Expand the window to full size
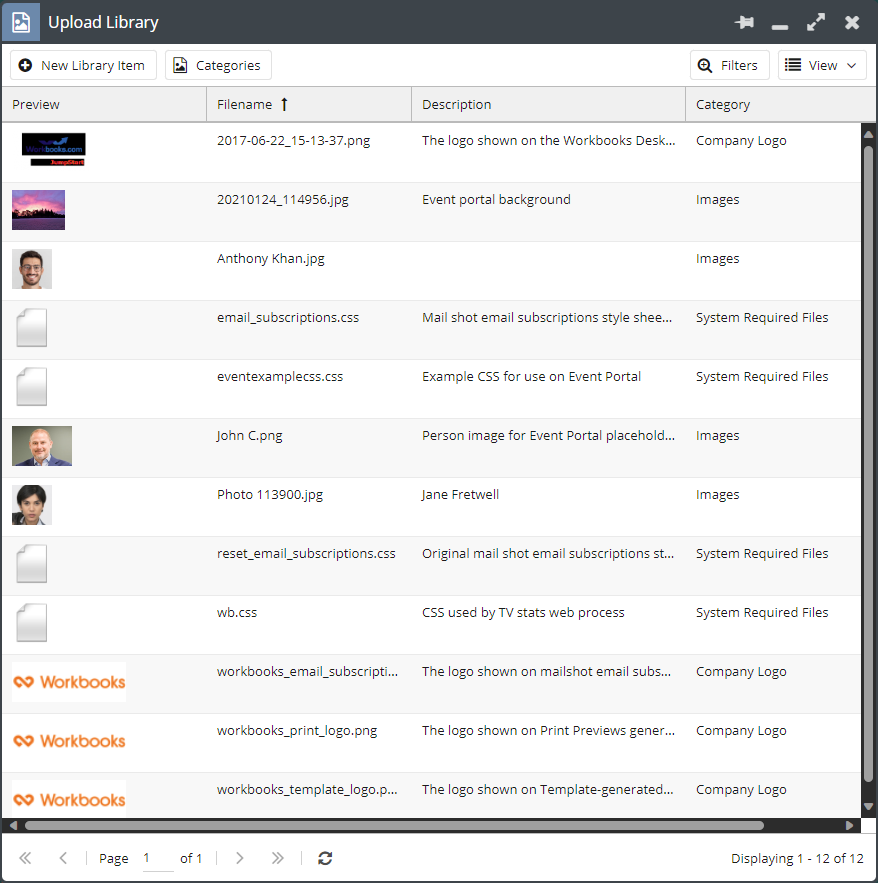Screen dimensions: 878x883 click(816, 22)
